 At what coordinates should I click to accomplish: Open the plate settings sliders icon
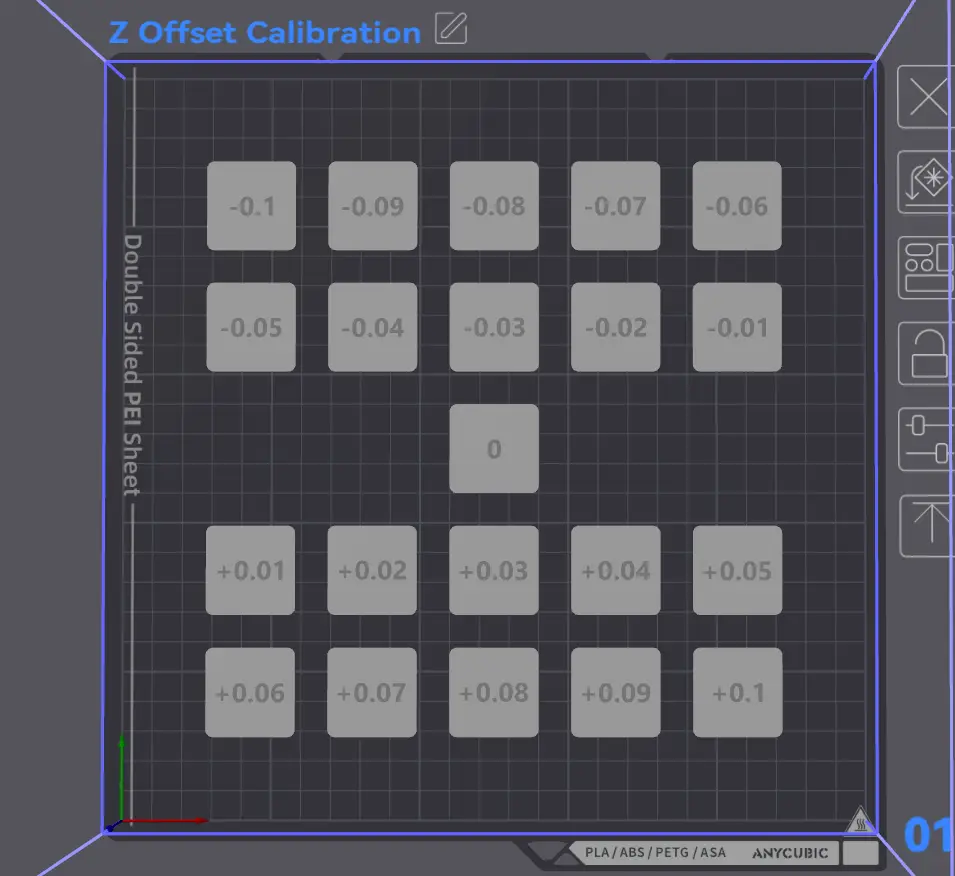[x=926, y=439]
